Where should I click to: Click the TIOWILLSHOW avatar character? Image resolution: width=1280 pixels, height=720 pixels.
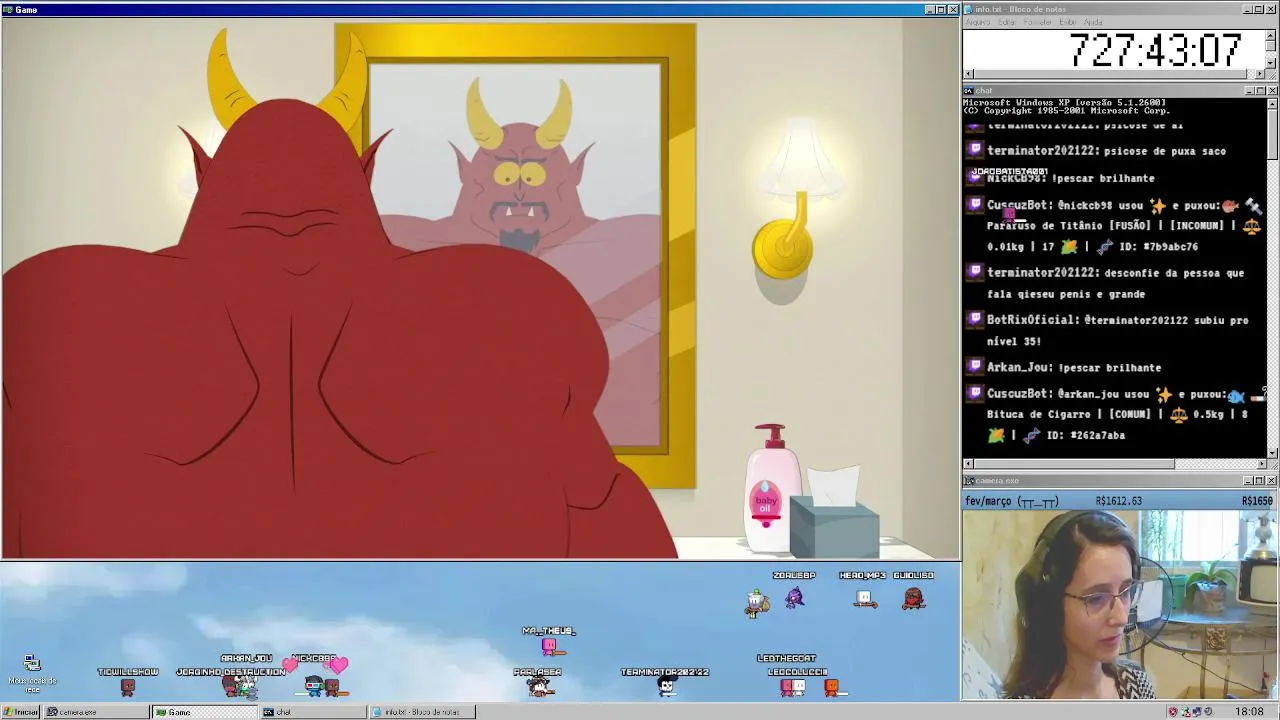[127, 687]
